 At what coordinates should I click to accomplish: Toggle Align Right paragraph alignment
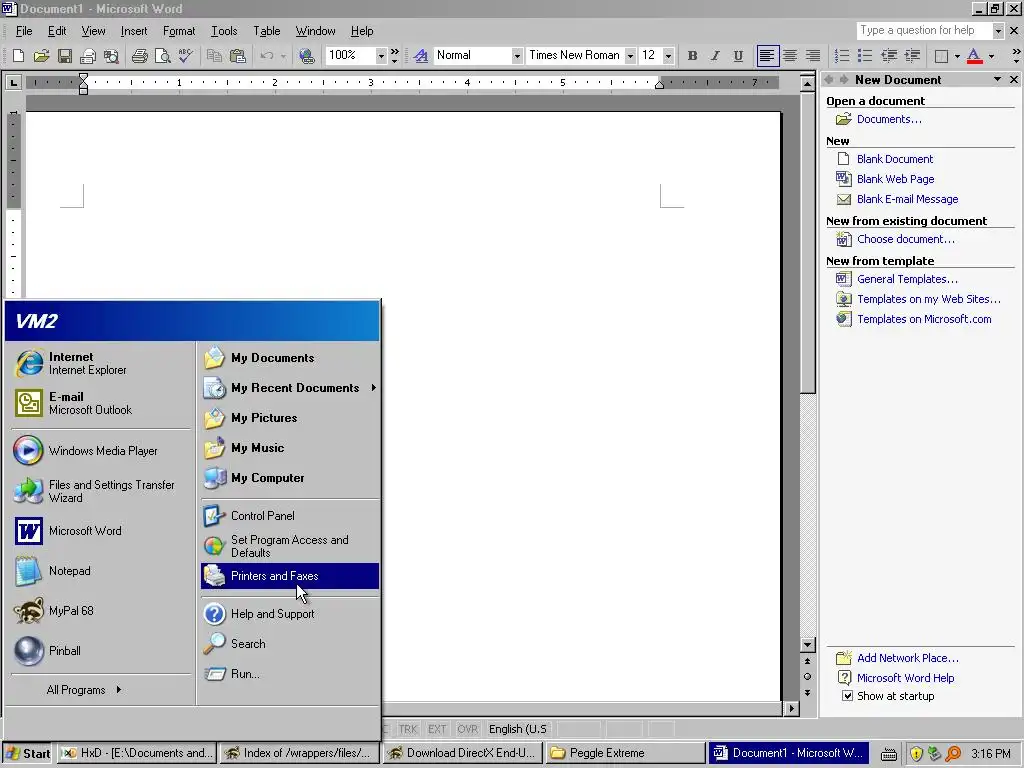[812, 56]
